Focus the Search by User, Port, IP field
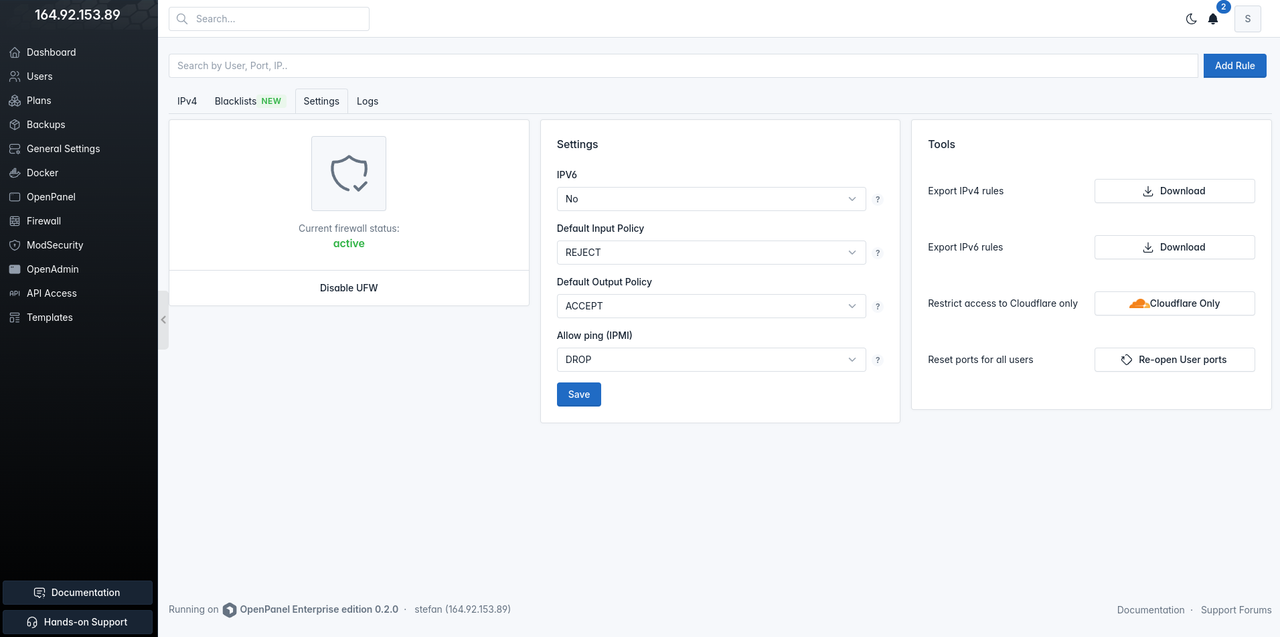Viewport: 1280px width, 637px height. [x=683, y=66]
